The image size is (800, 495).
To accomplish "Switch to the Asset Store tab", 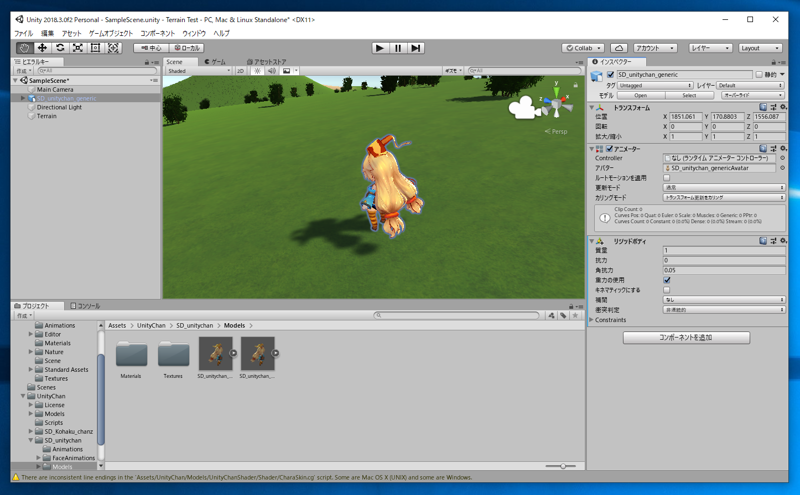I will click(266, 62).
